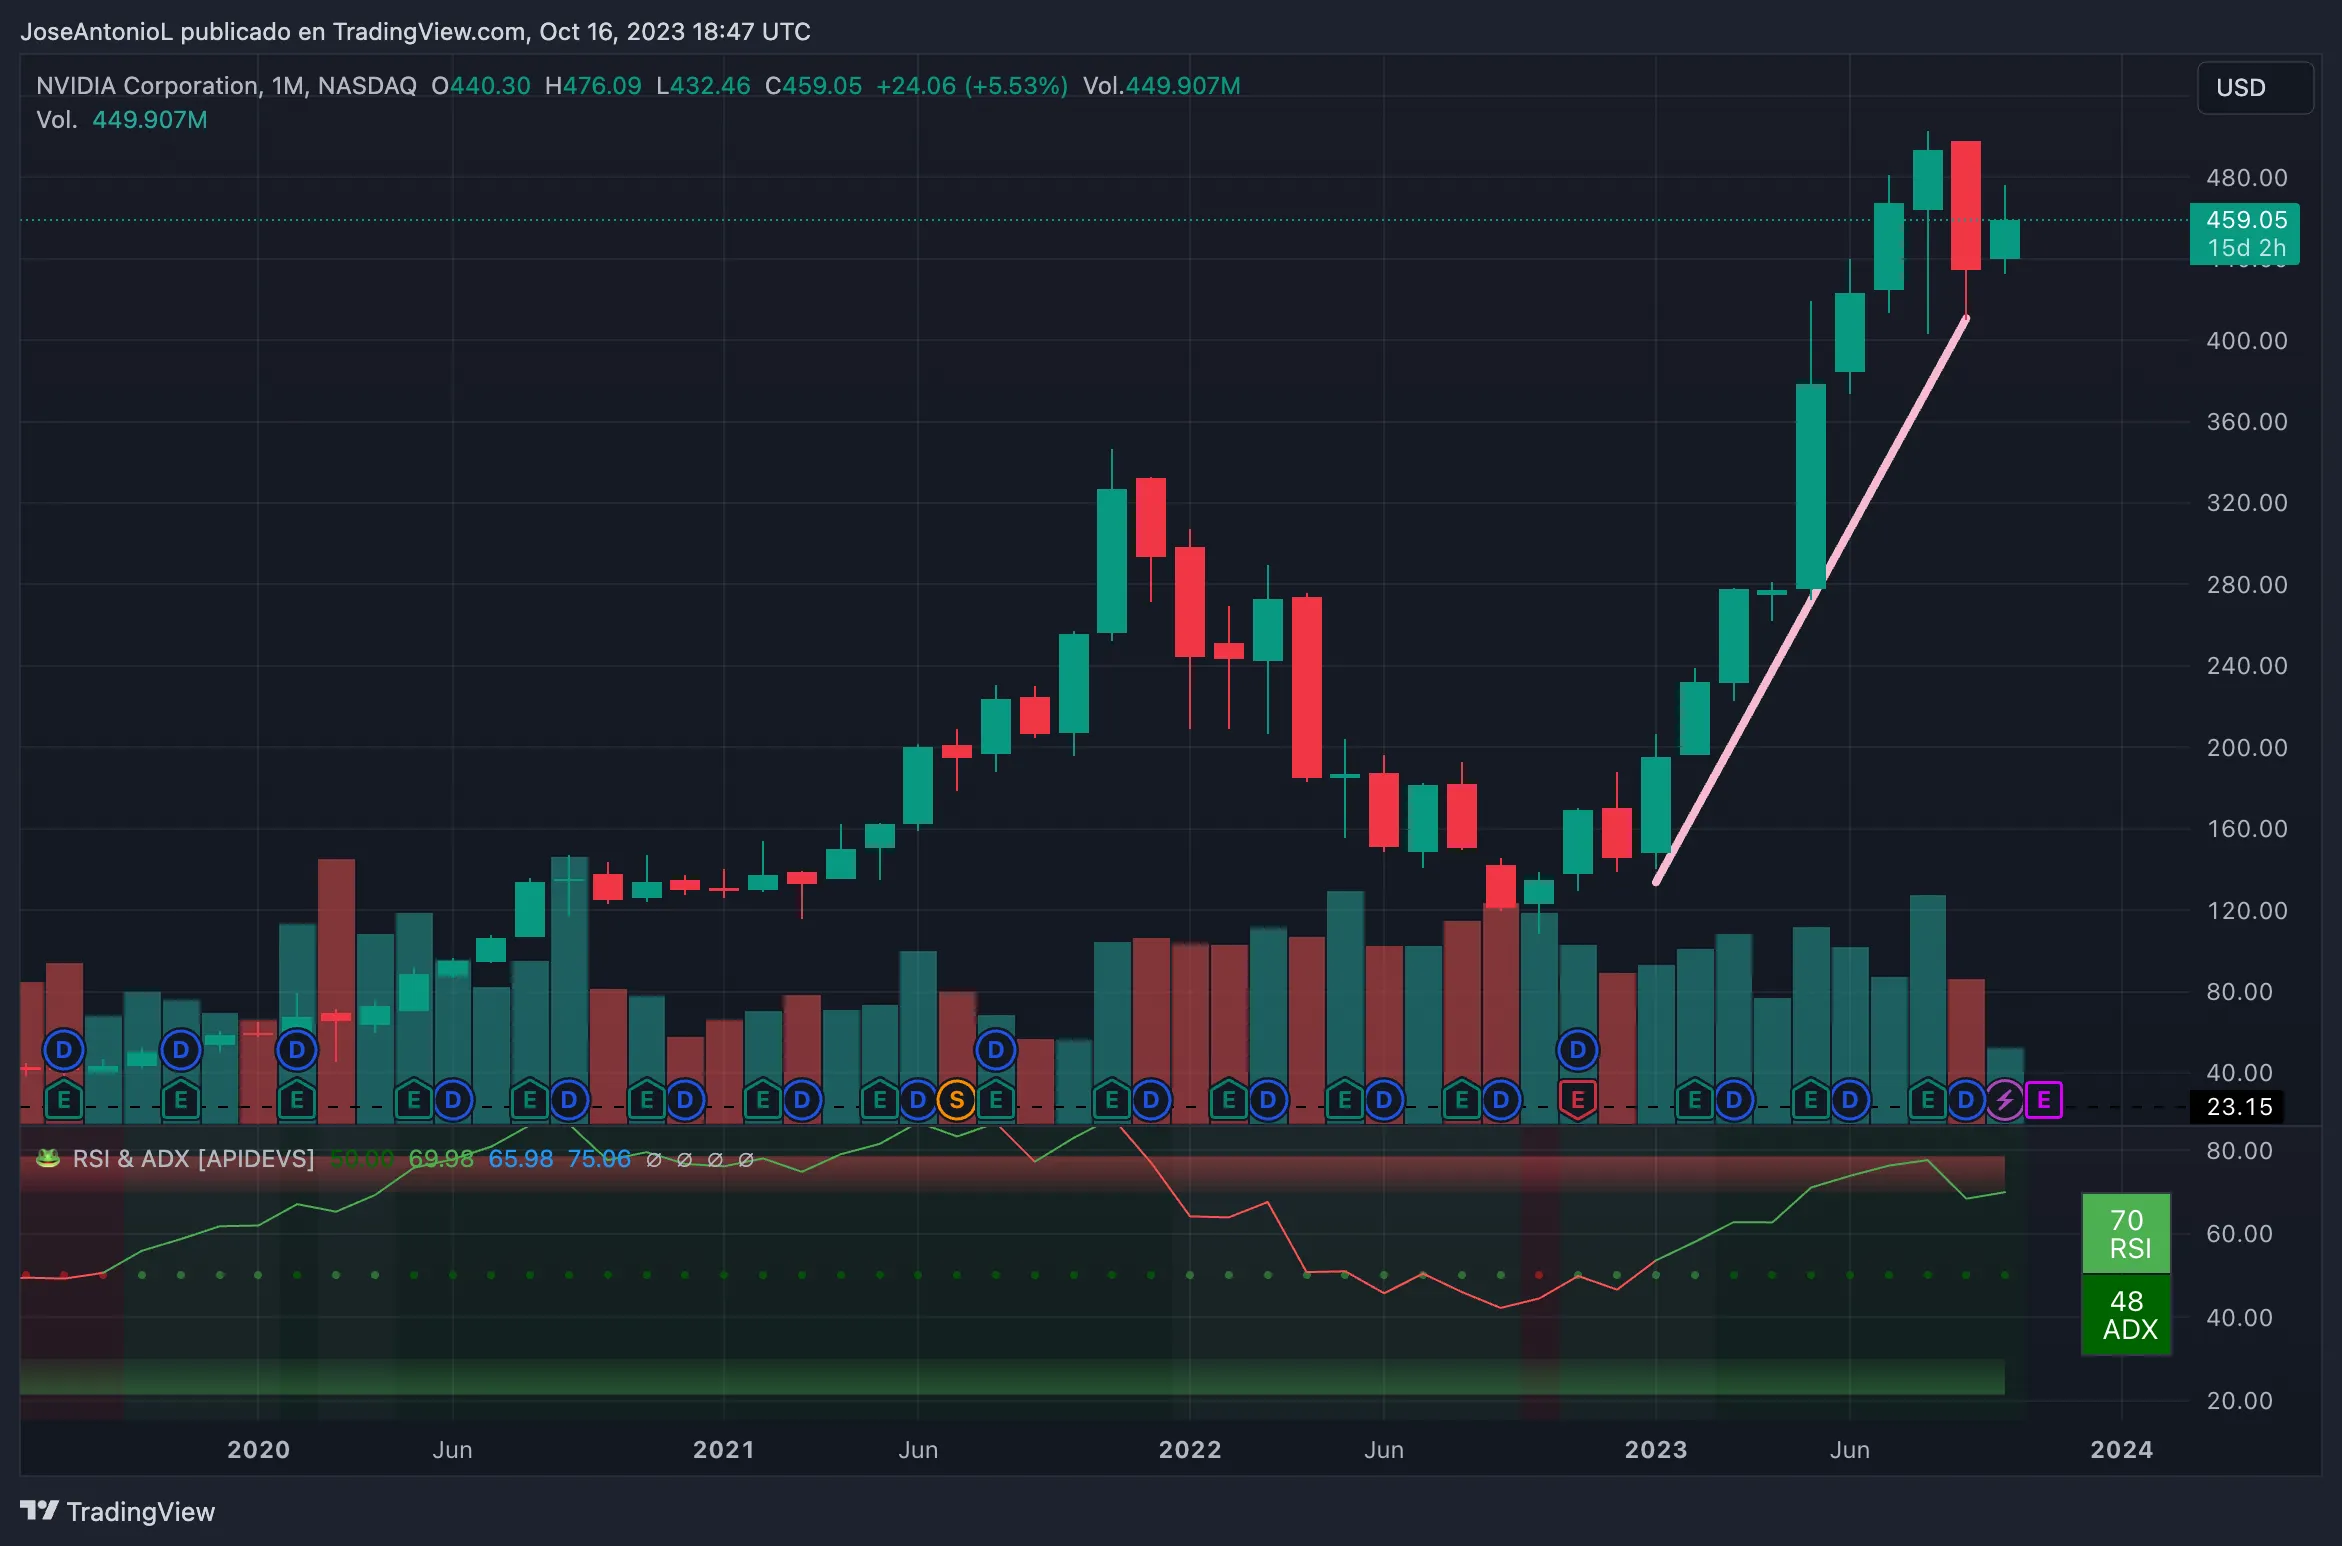Click the orange S split marker
Image resolution: width=2342 pixels, height=1546 pixels.
pos(957,1101)
